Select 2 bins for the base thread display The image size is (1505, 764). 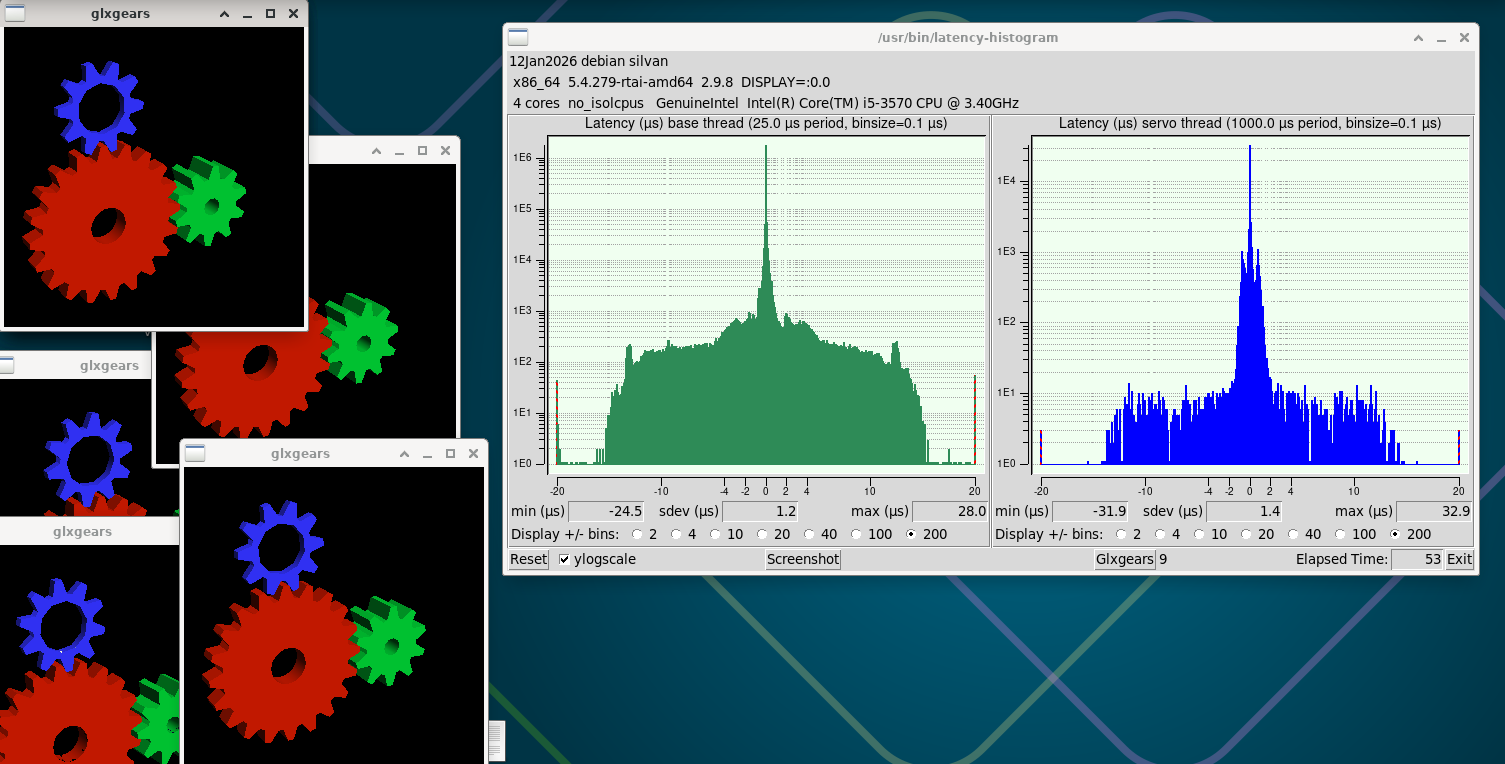tap(638, 535)
